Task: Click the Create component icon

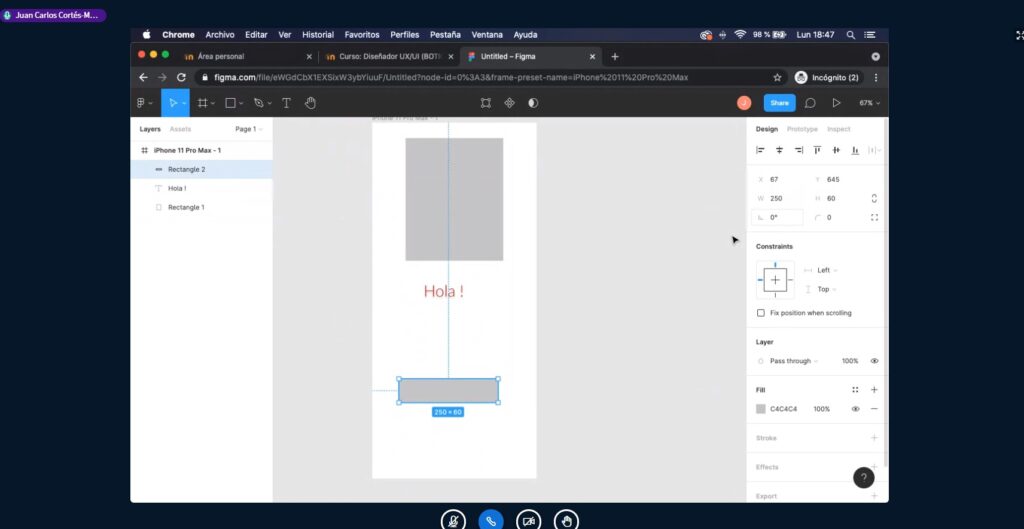Action: pyautogui.click(x=509, y=103)
